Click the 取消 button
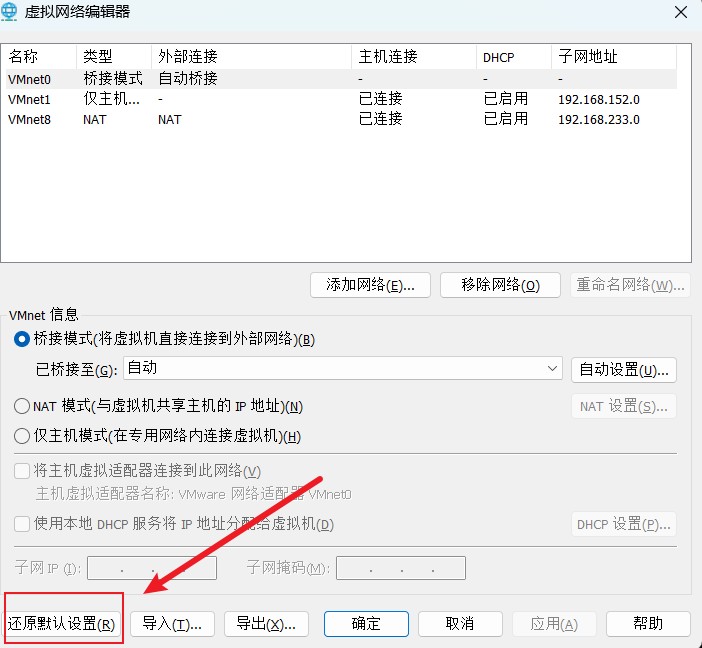 460,624
